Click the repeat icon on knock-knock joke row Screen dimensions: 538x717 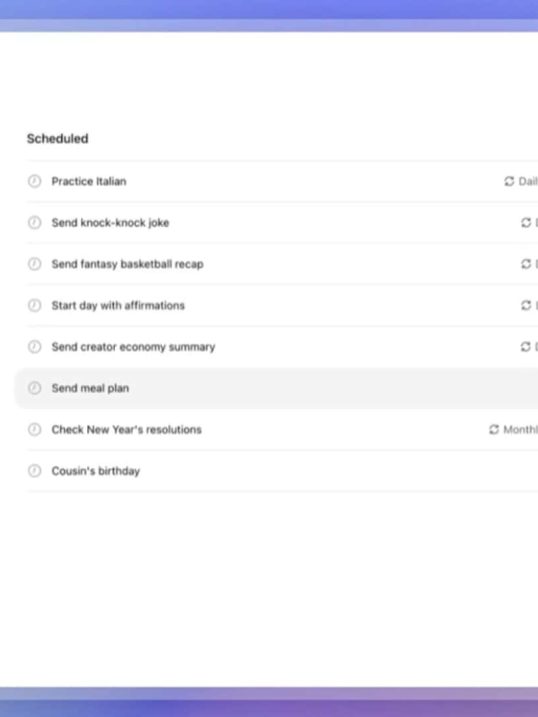[526, 223]
